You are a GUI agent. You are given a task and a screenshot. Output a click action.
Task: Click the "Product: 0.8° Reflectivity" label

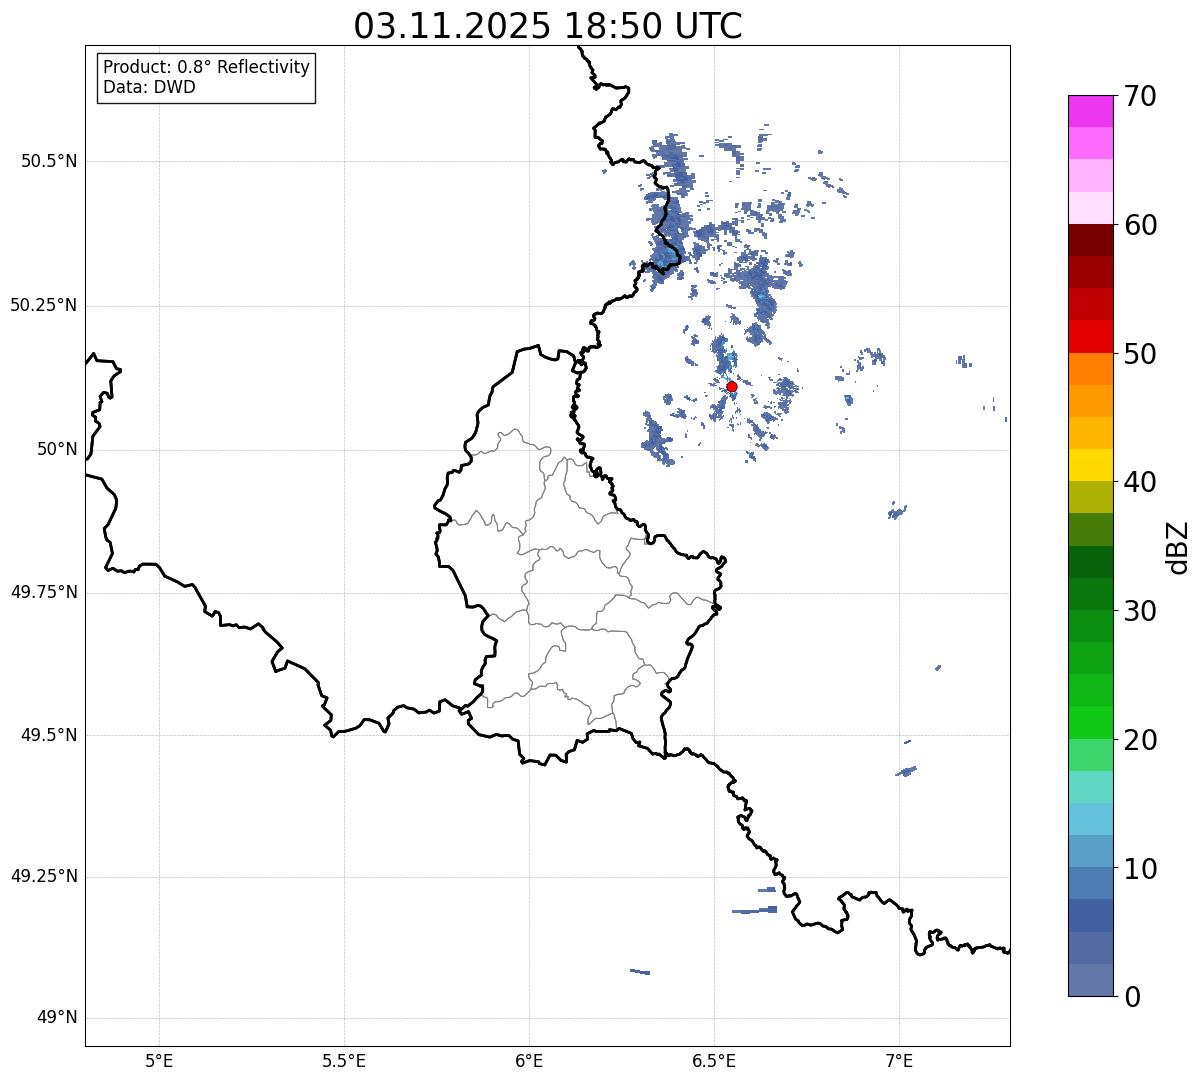(x=207, y=67)
